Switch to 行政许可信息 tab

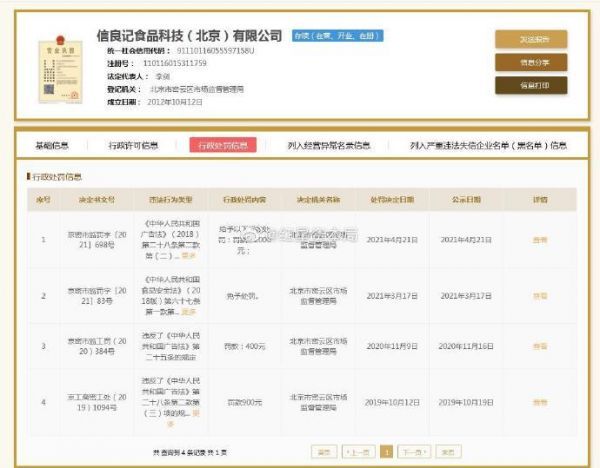[133, 145]
